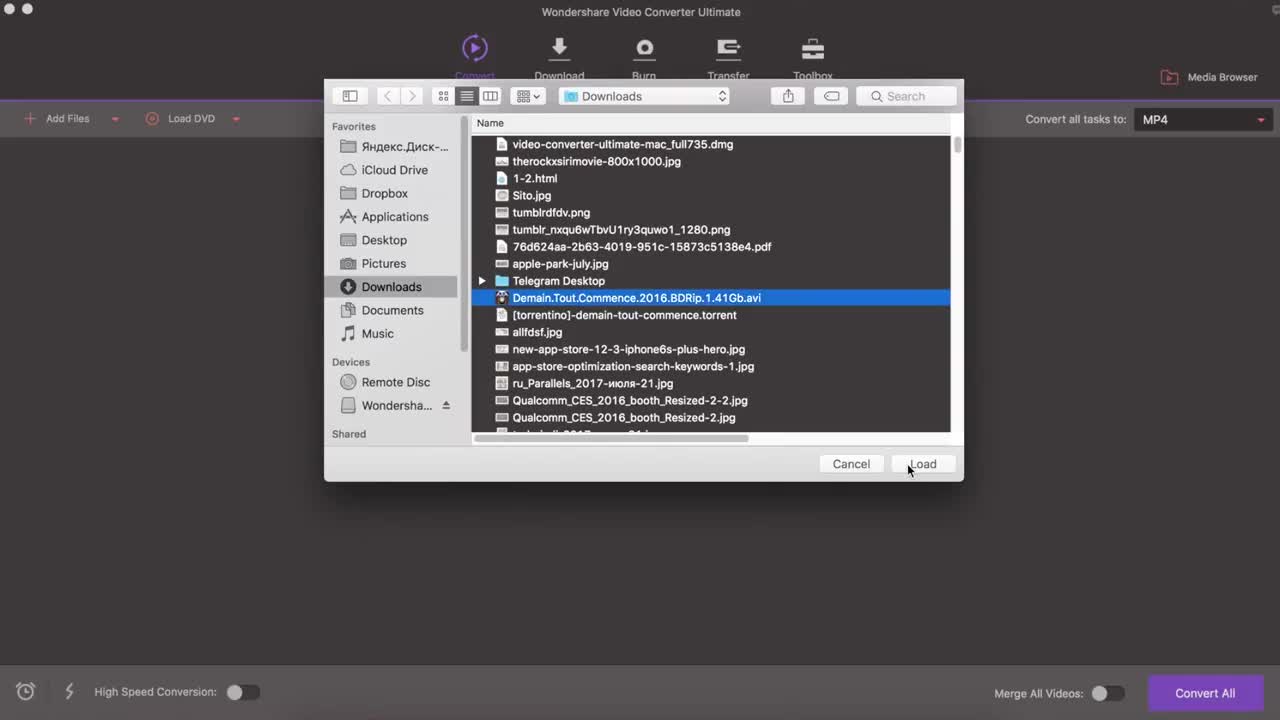Click the Cancel button
This screenshot has width=1280, height=720.
(851, 464)
